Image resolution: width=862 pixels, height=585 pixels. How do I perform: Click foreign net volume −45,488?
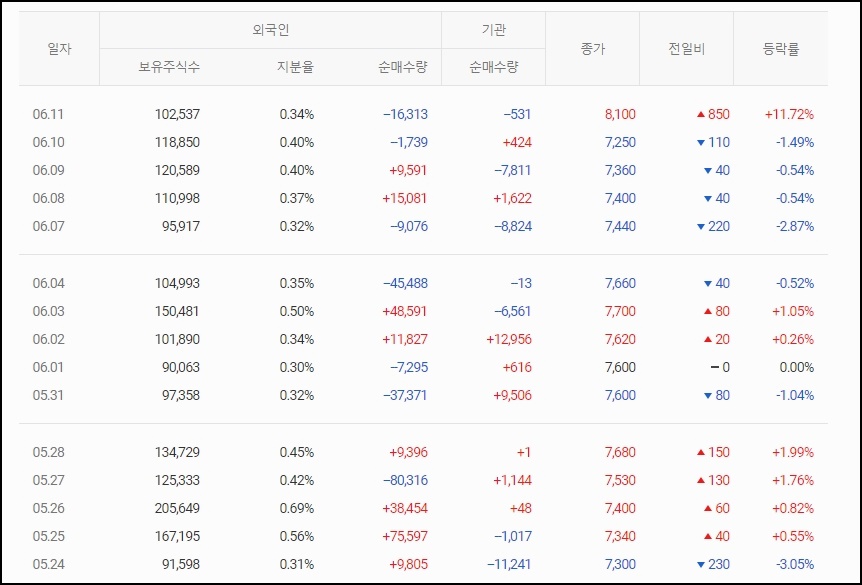[405, 283]
